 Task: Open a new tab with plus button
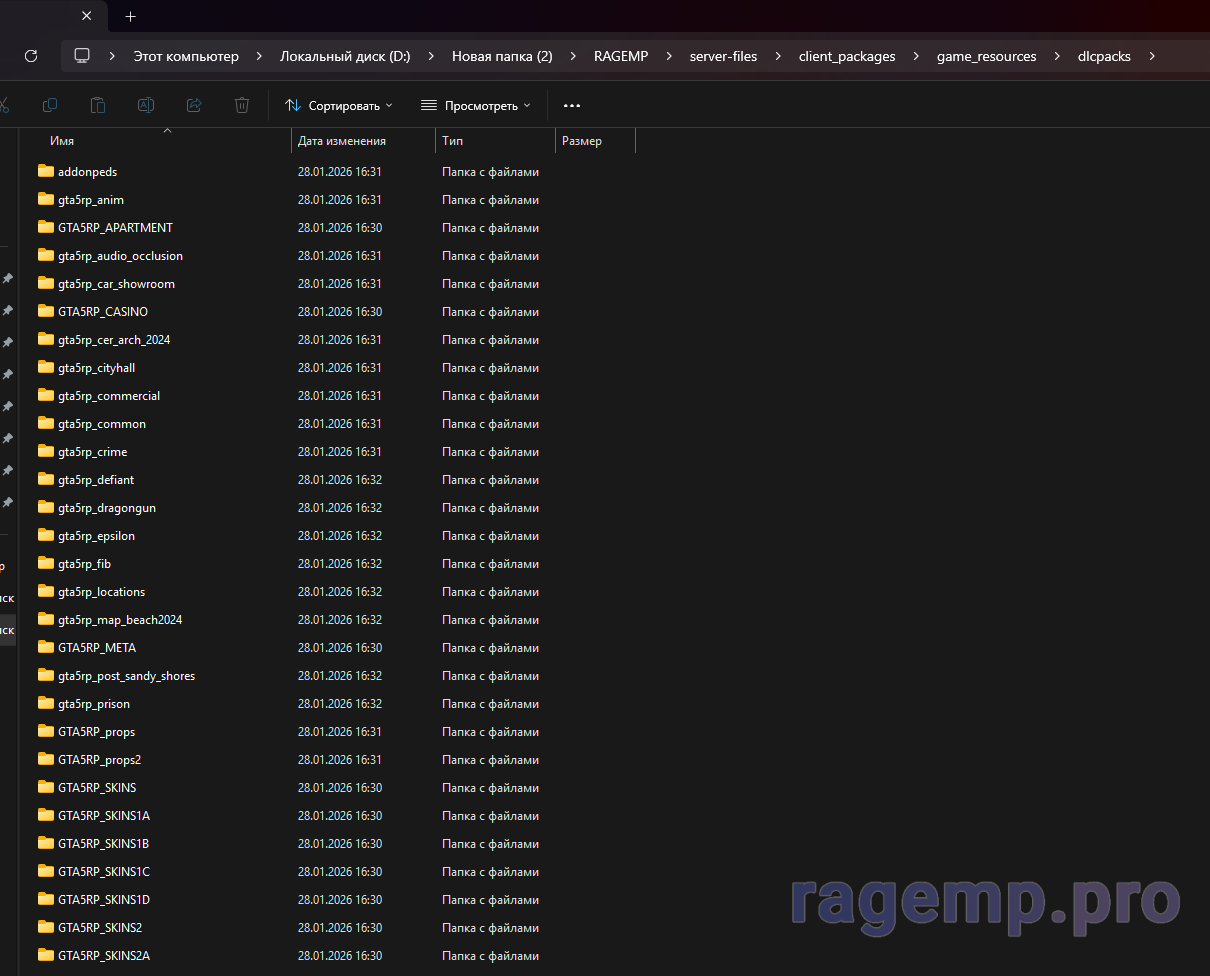tap(131, 16)
